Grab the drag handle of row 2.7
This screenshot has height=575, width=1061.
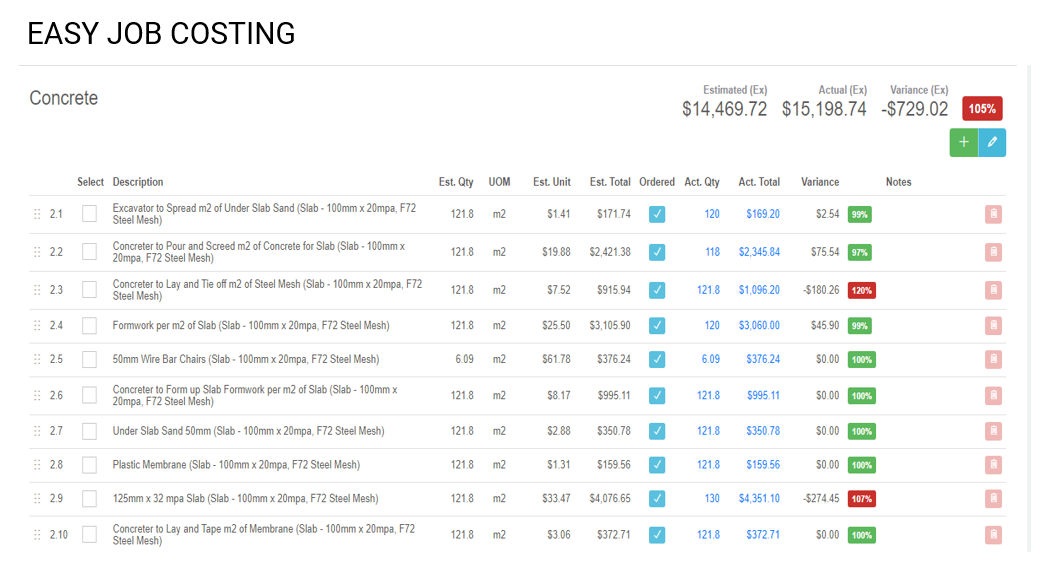[x=37, y=431]
